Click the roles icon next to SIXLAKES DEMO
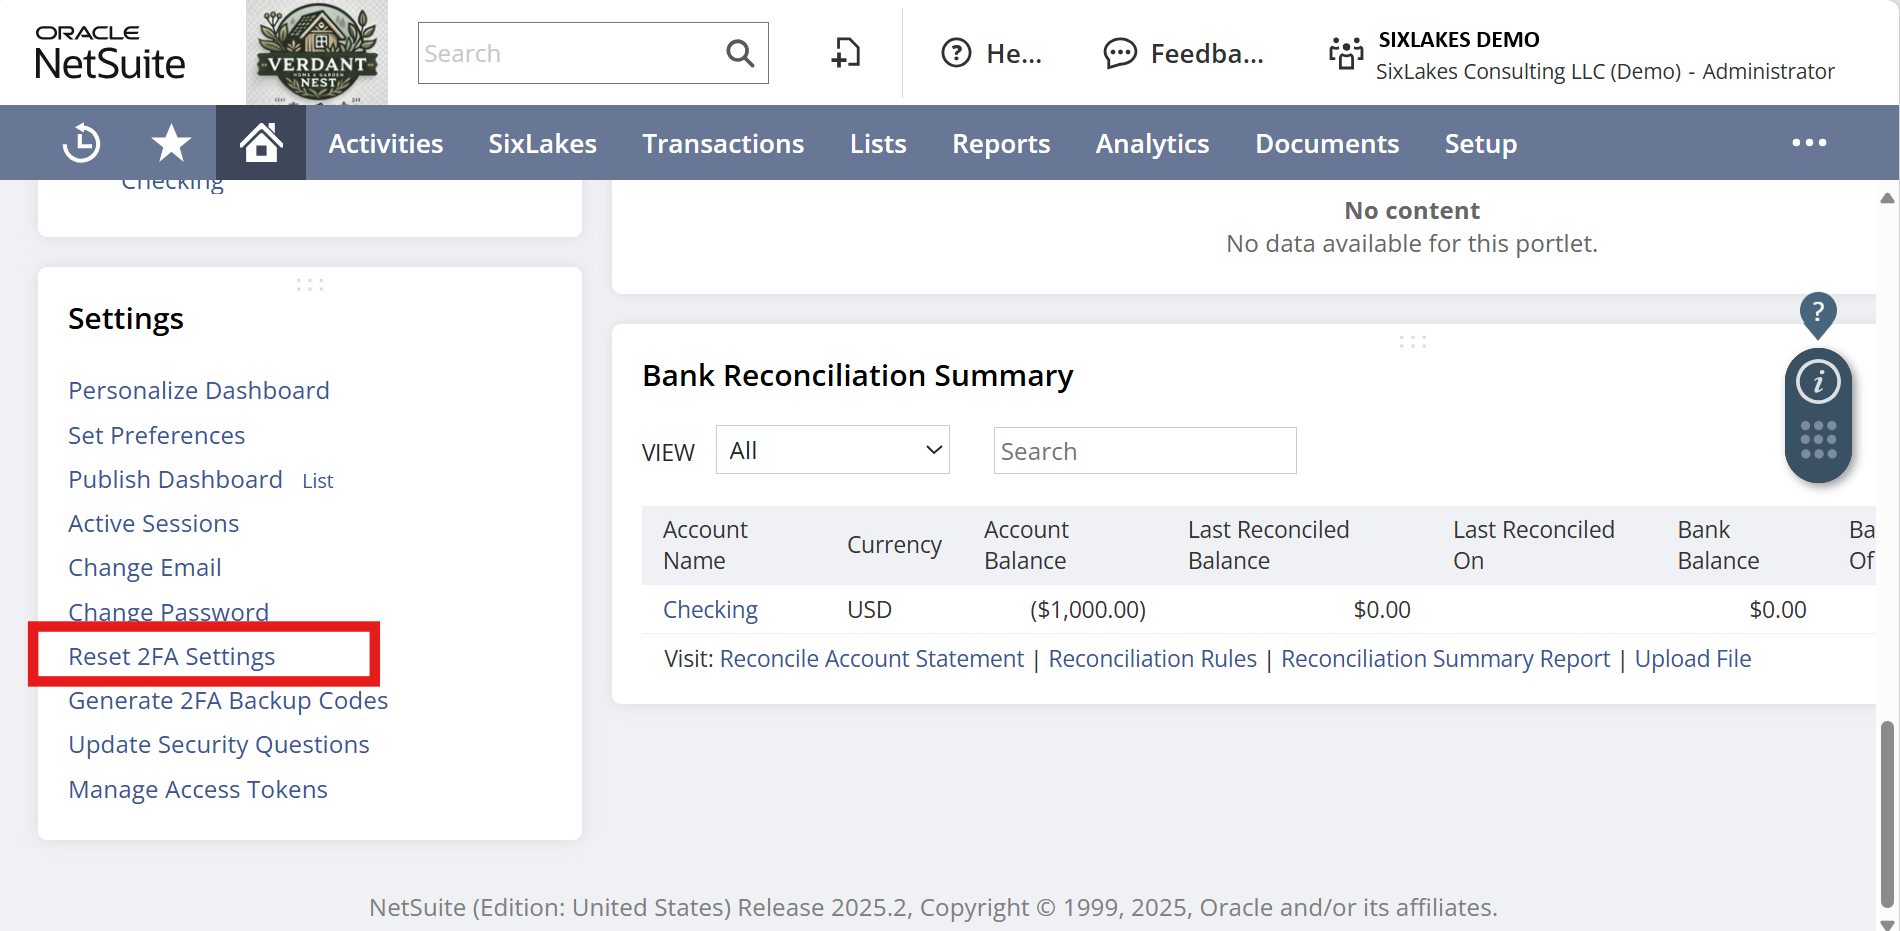 coord(1345,52)
